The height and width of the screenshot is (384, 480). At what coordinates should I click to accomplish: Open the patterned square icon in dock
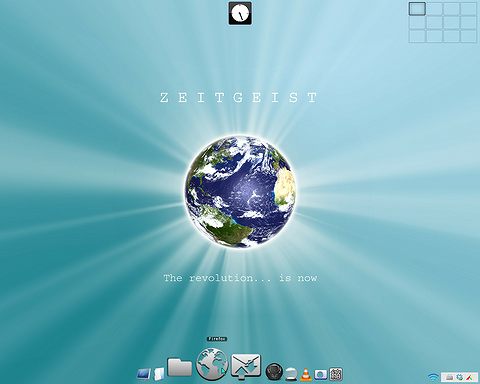click(336, 374)
